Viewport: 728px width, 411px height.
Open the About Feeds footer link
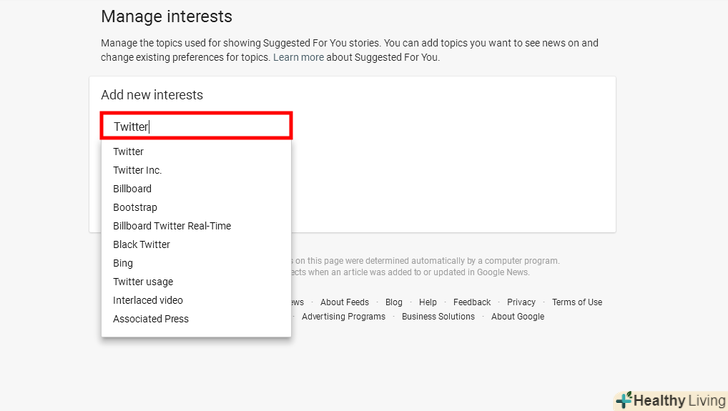tap(344, 302)
